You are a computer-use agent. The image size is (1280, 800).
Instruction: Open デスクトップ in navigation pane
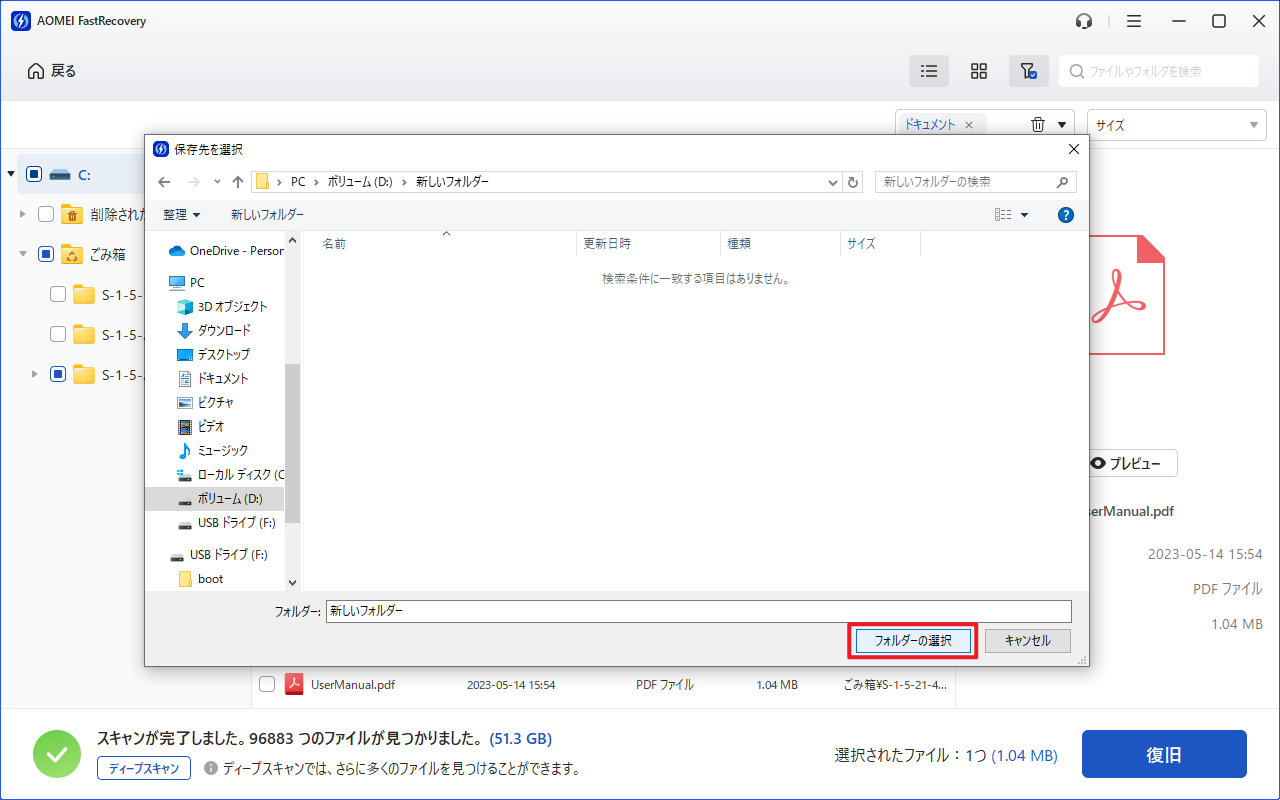coord(214,355)
